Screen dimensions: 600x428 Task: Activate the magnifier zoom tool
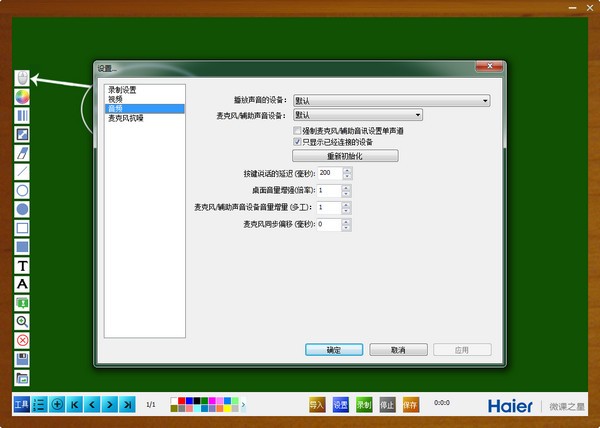22,322
